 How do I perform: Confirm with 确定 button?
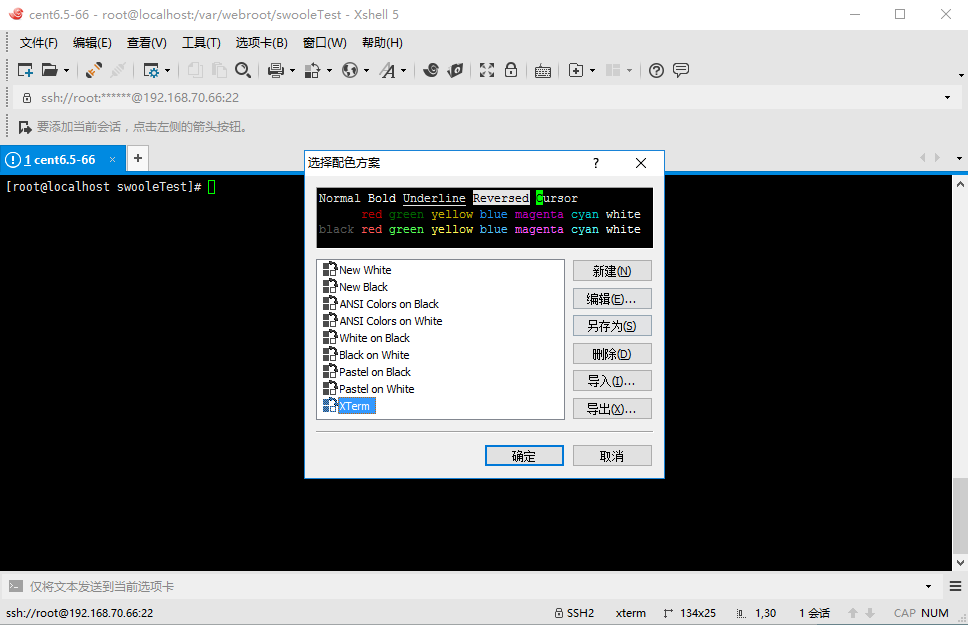tap(524, 456)
